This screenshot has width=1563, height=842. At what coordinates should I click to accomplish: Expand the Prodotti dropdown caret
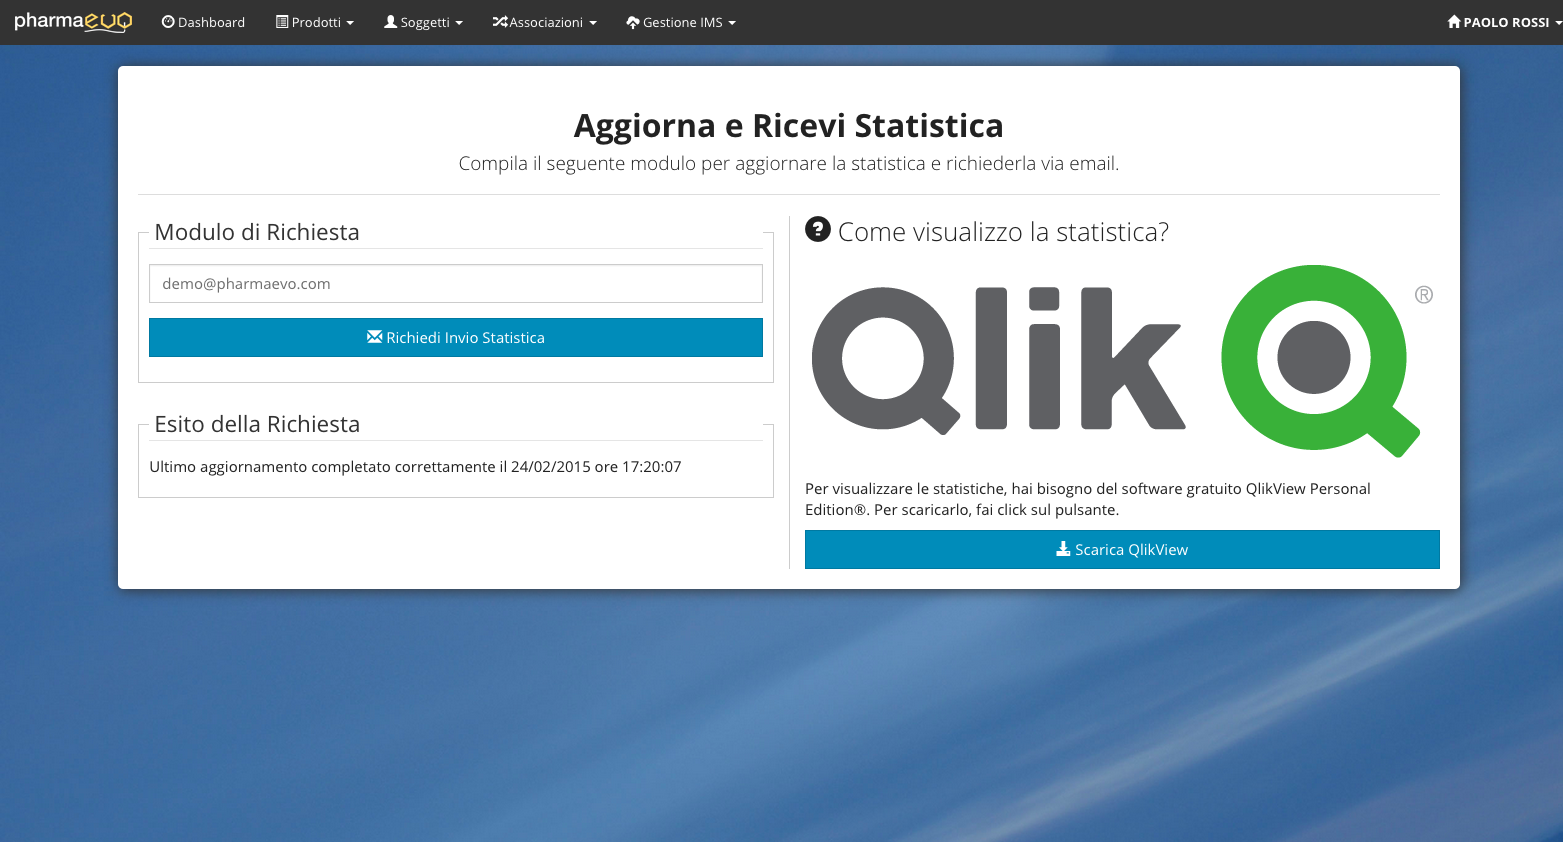tap(350, 23)
